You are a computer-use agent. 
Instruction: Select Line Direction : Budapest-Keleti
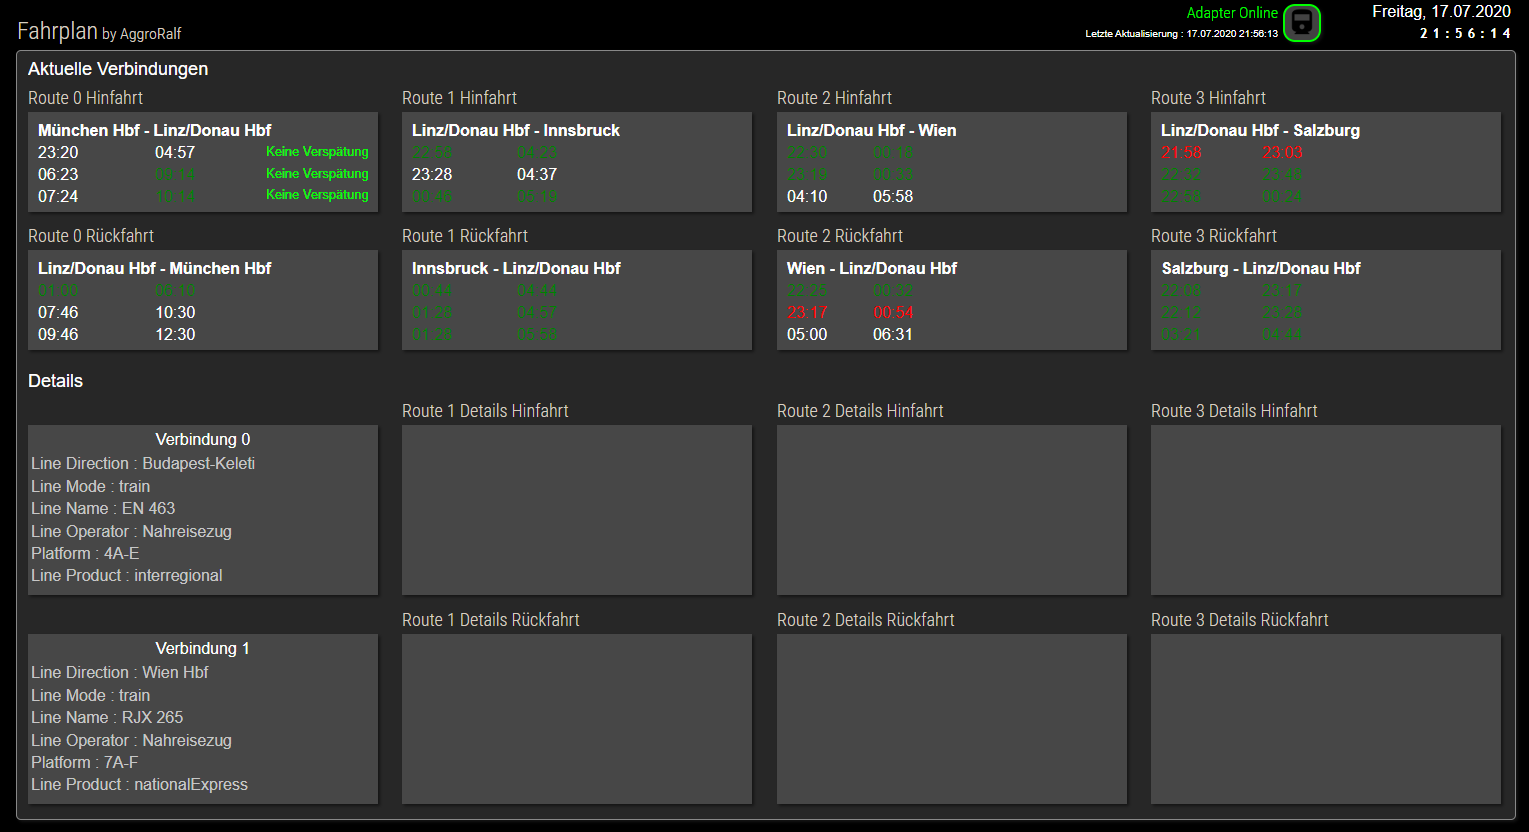click(x=143, y=463)
